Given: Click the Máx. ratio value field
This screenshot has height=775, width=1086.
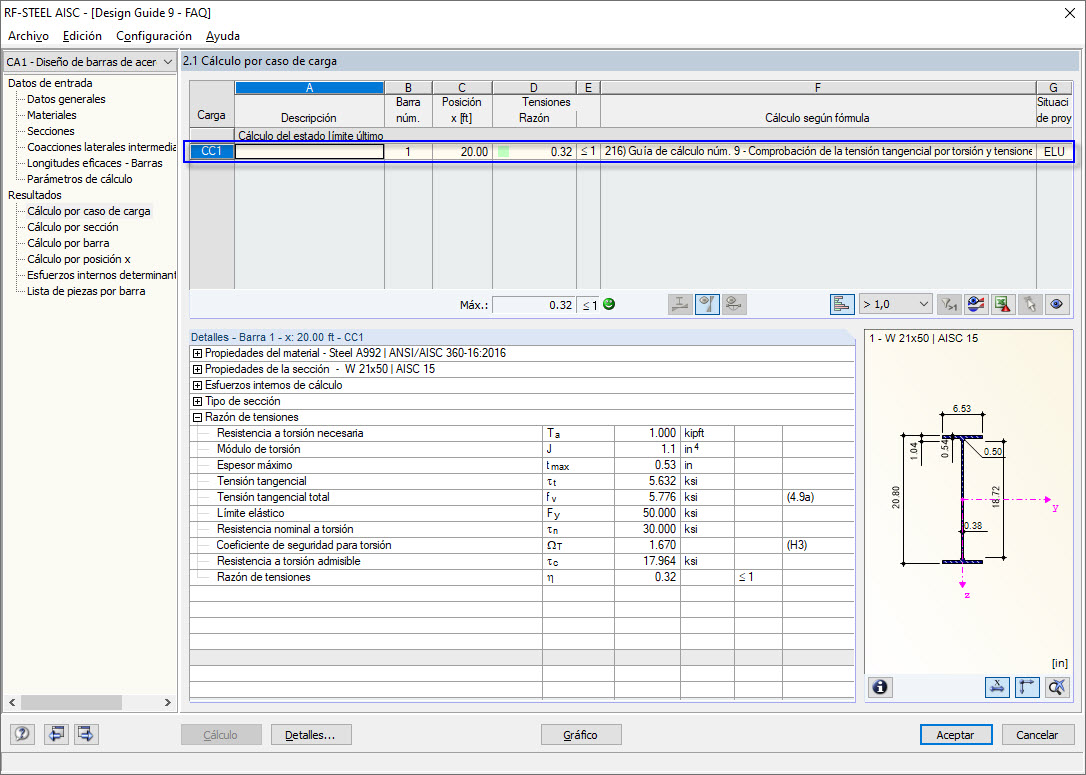Looking at the screenshot, I should (533, 305).
